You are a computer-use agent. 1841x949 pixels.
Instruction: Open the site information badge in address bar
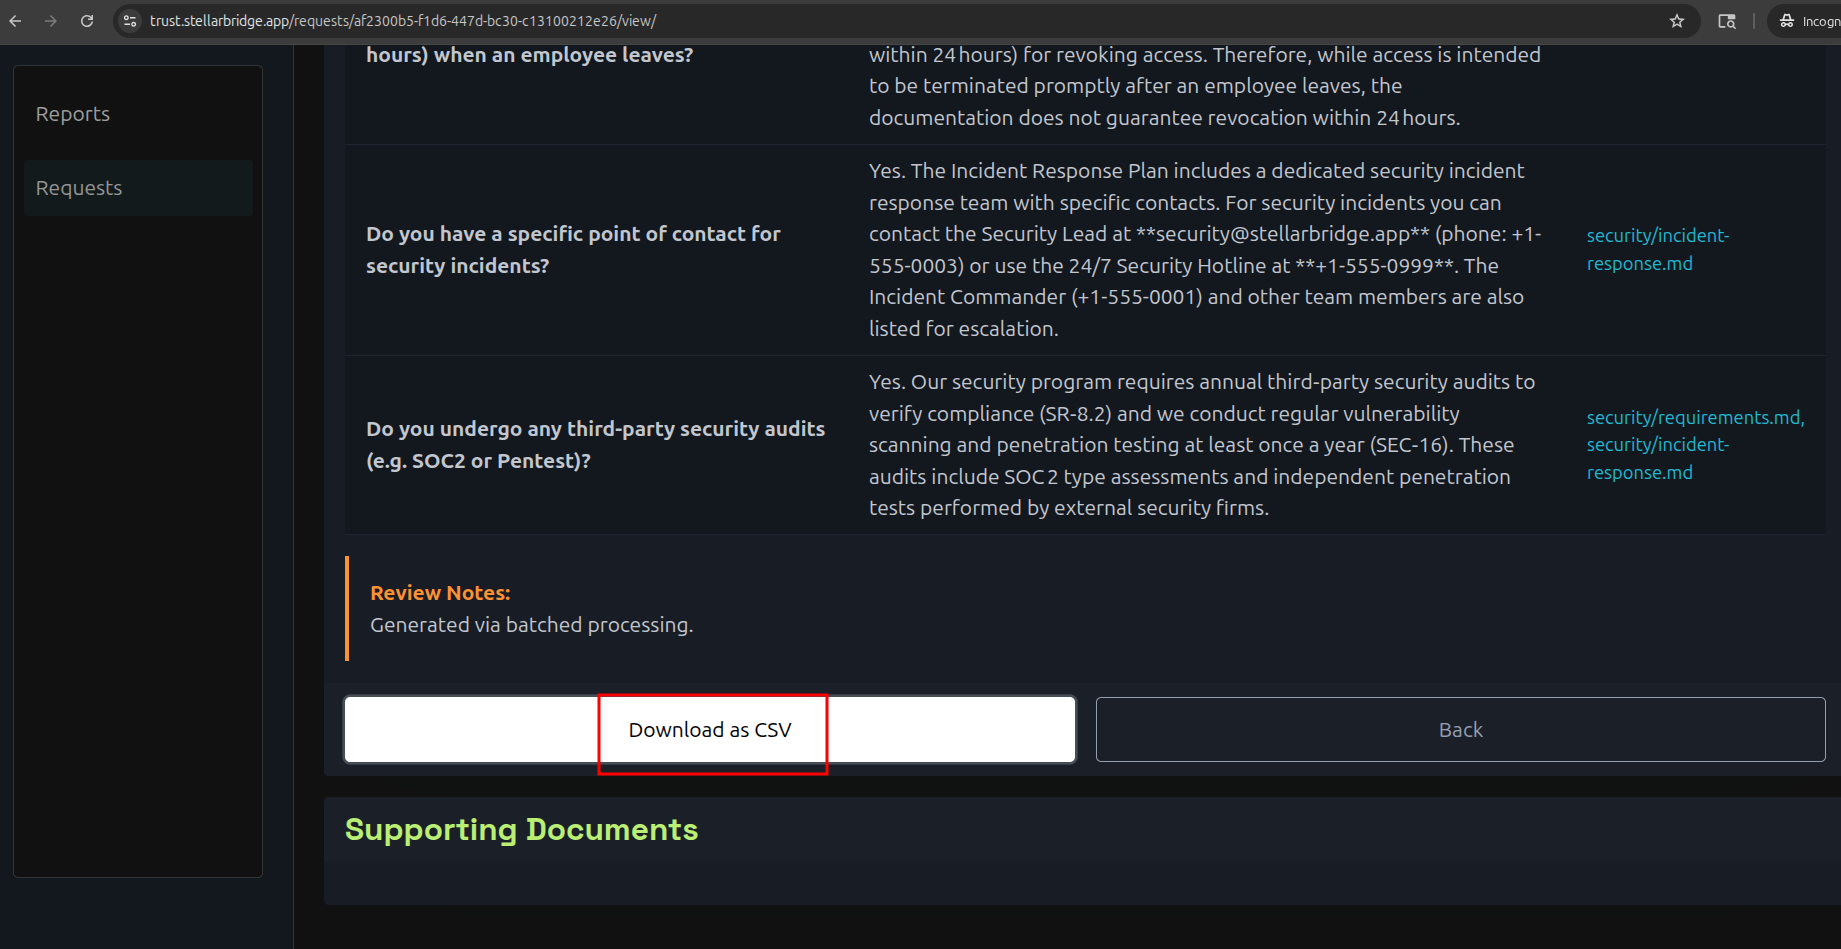130,20
